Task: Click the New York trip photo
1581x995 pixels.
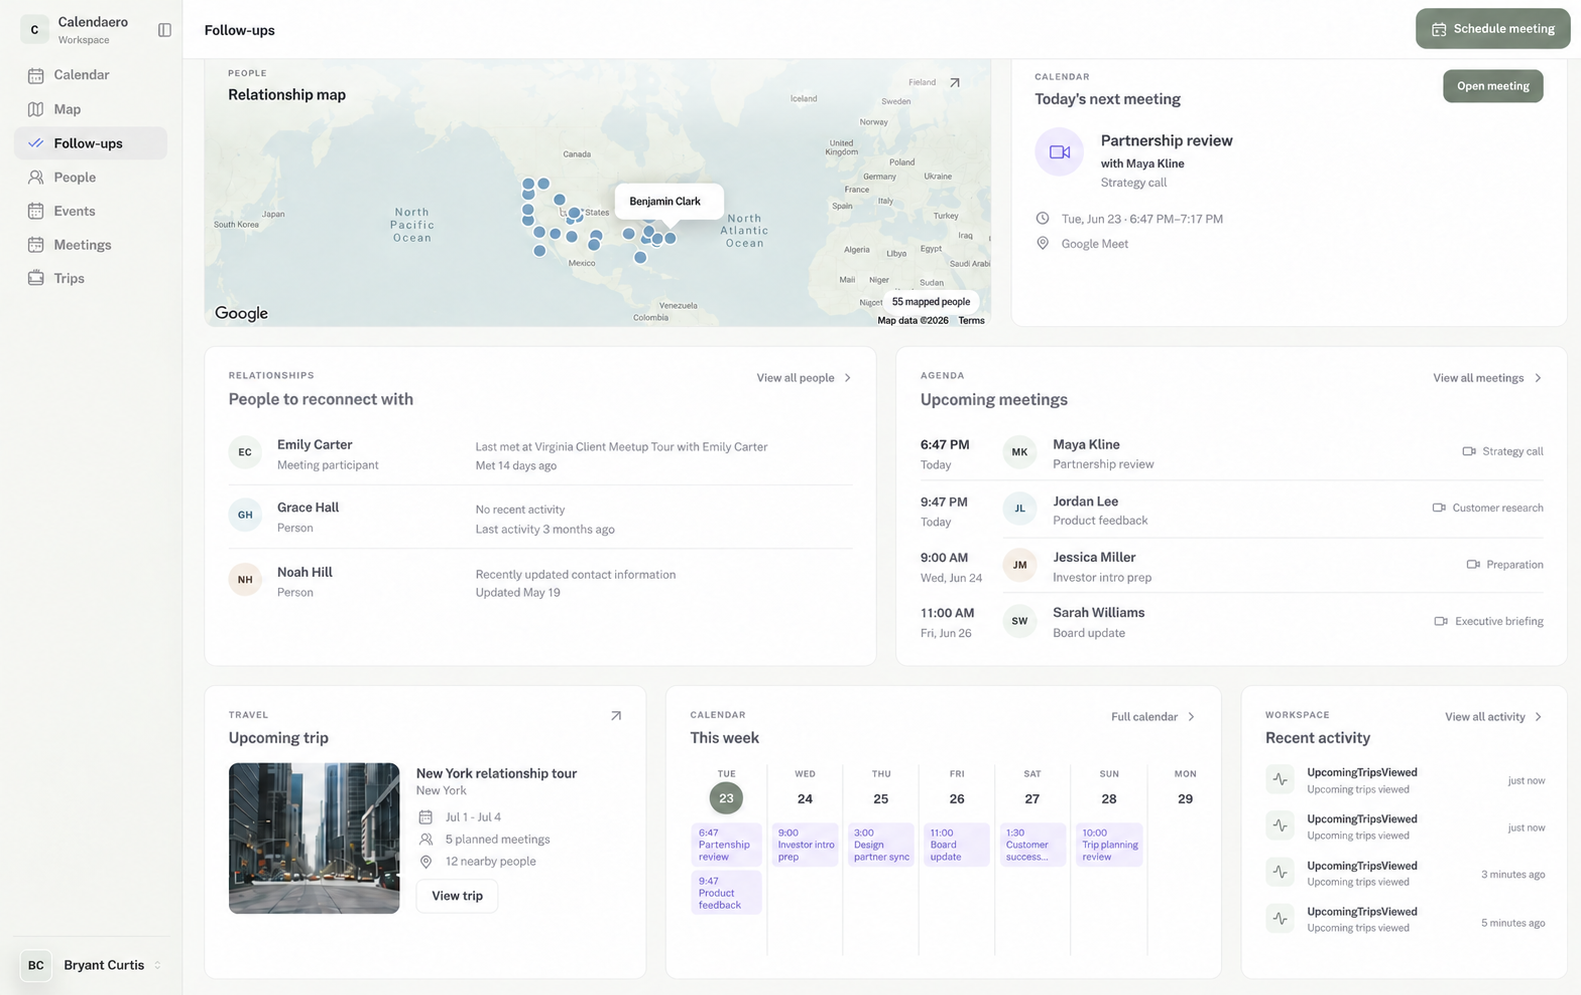Action: 314,838
